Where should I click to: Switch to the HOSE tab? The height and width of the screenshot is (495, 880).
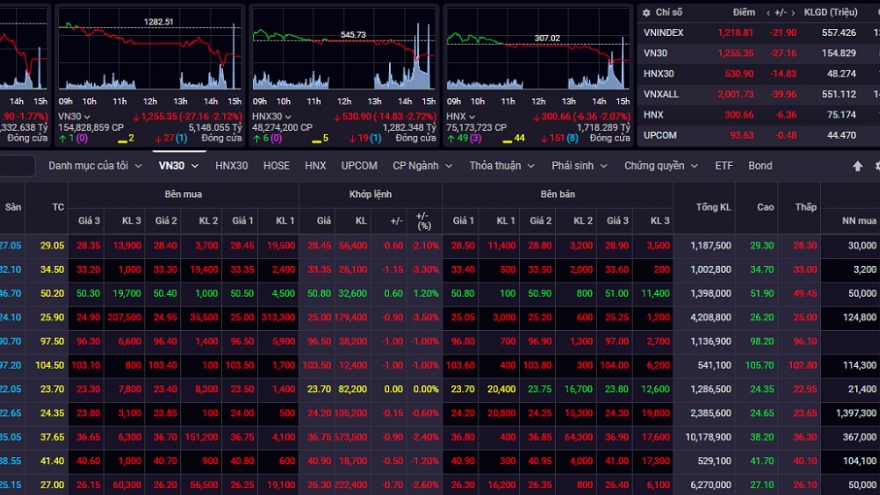pos(276,165)
